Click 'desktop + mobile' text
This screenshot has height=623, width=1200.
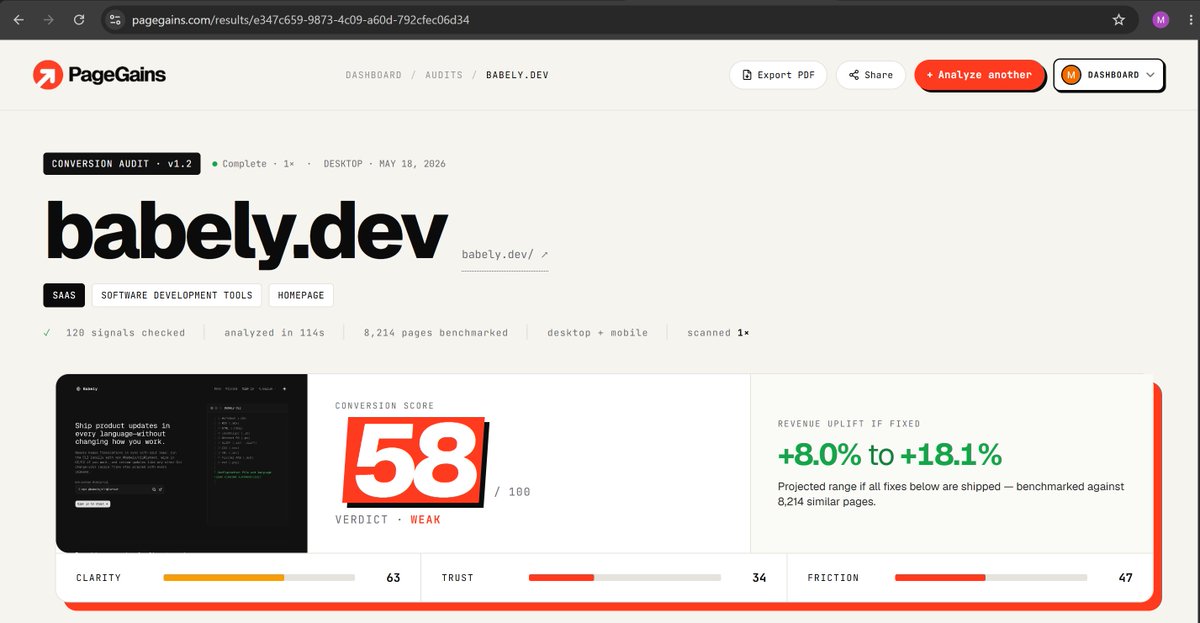point(598,332)
